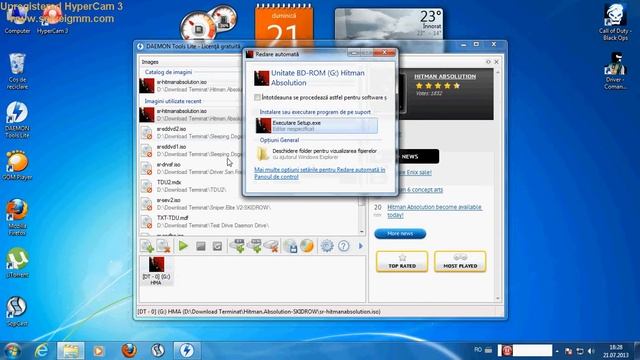This screenshot has width=640, height=360.
Task: Click the Windows Start button
Action: point(12,351)
